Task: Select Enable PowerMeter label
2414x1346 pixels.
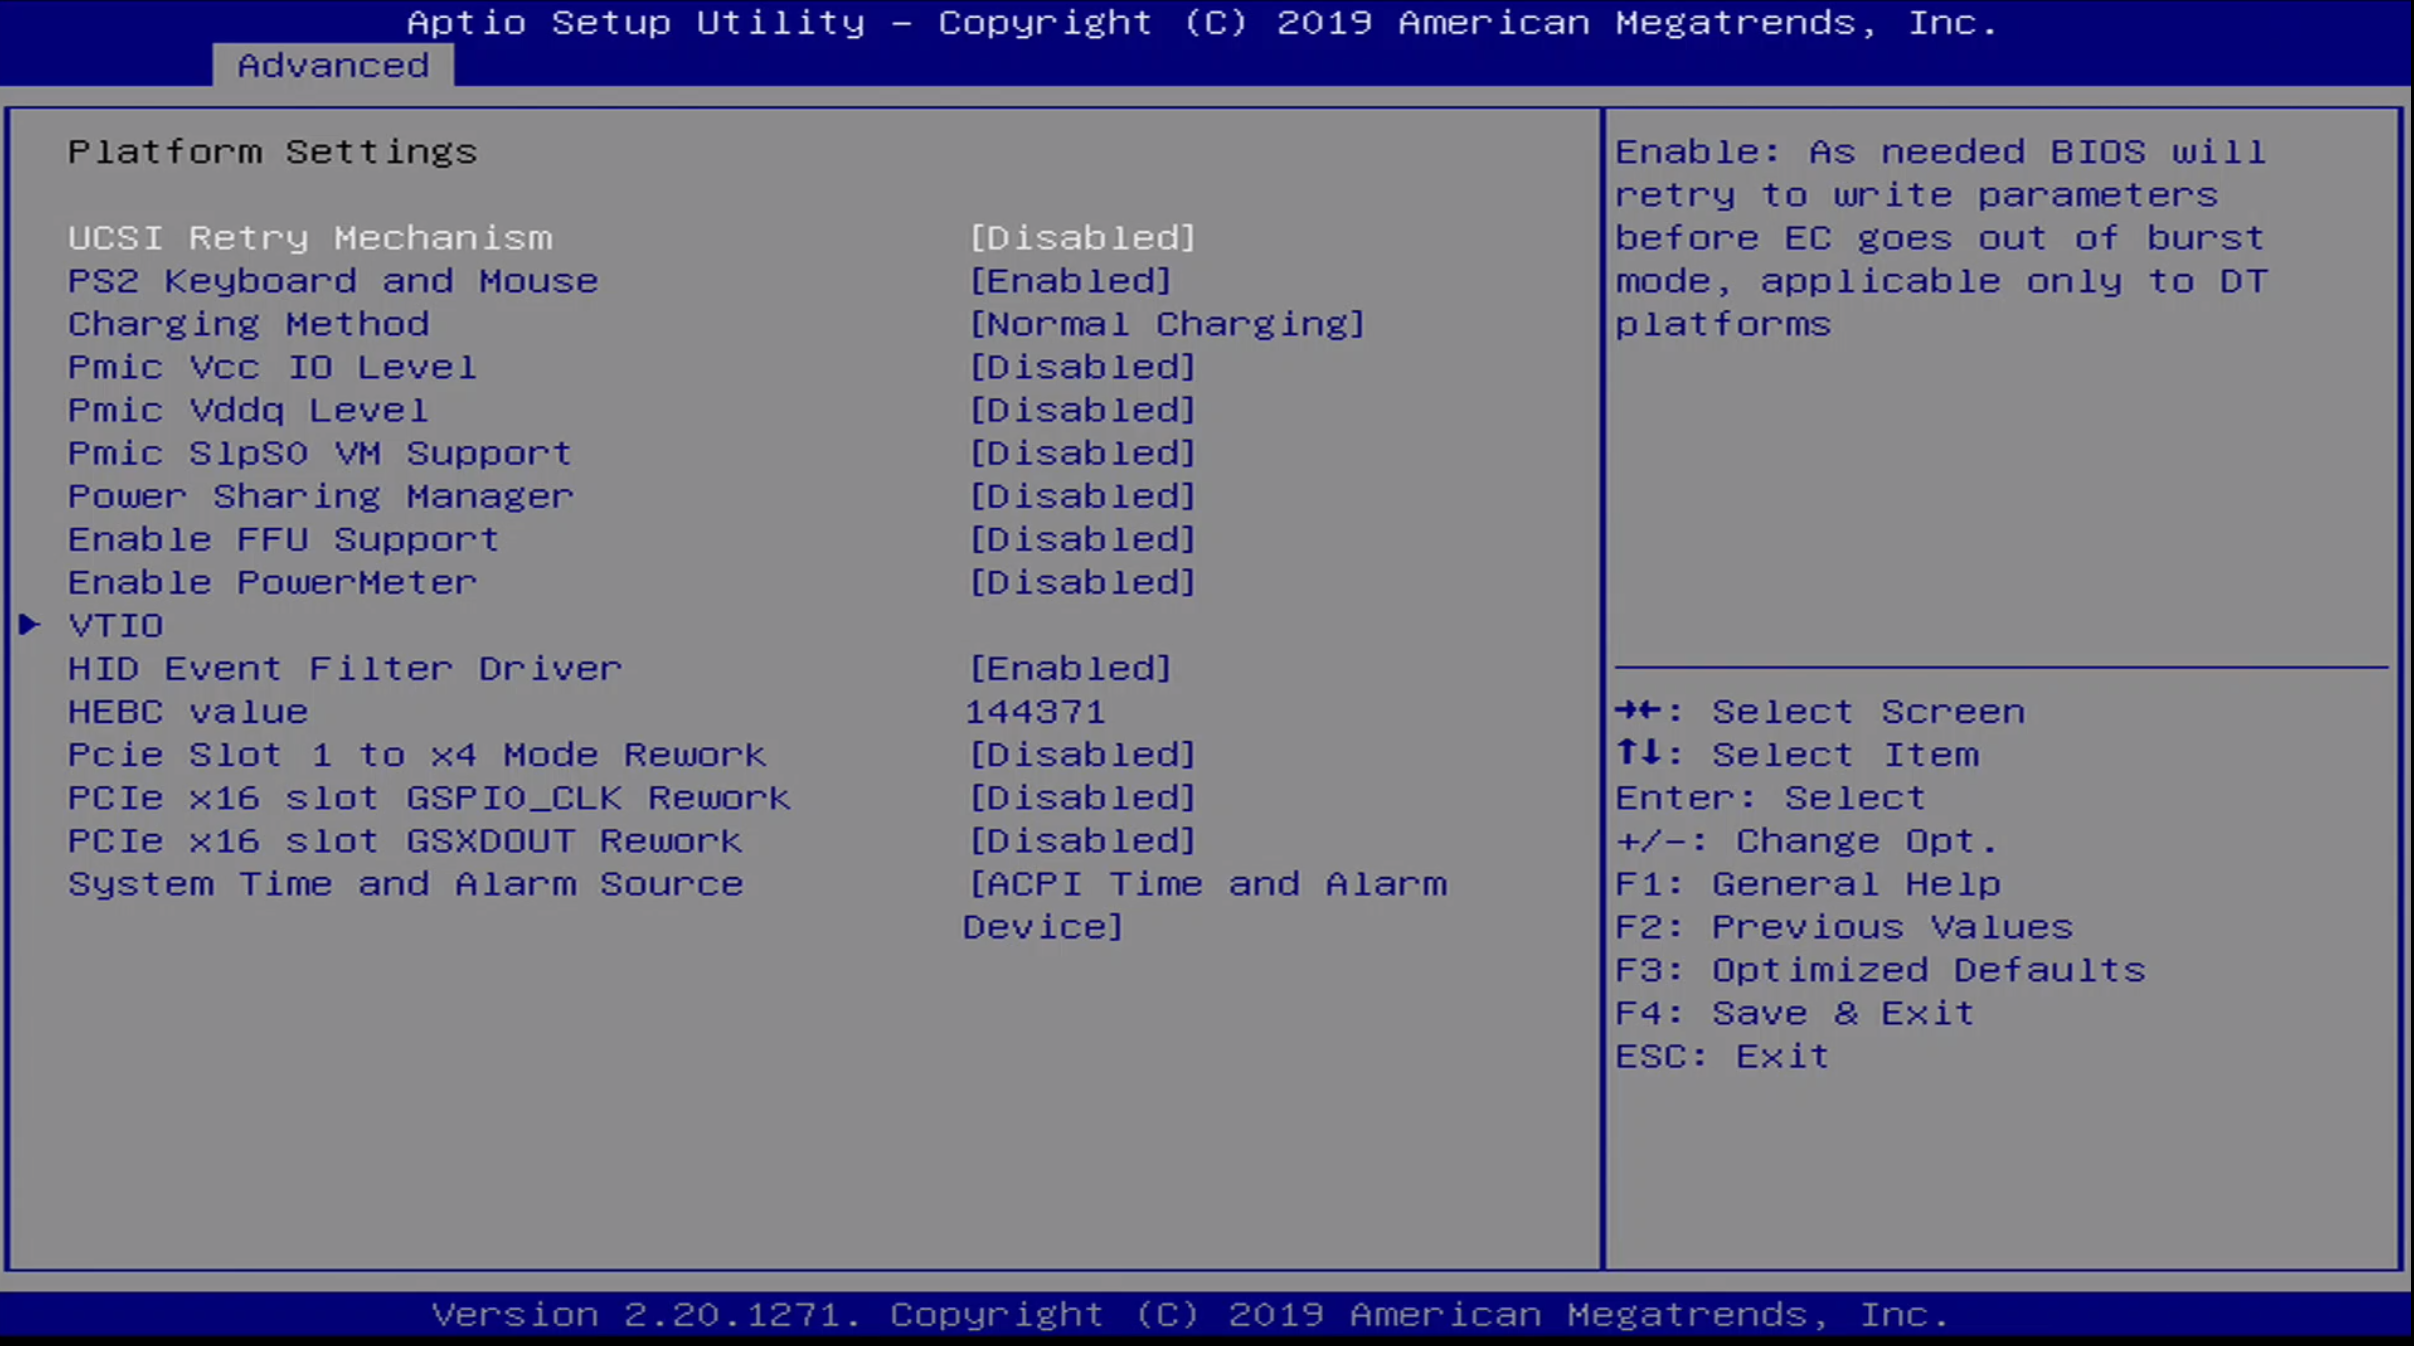Action: point(272,582)
